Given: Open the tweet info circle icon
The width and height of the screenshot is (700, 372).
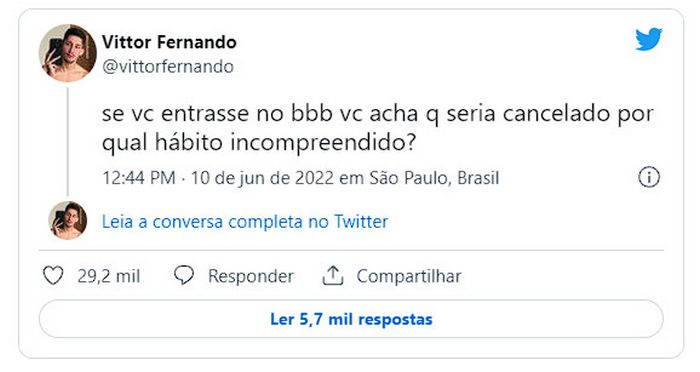Looking at the screenshot, I should point(649,177).
